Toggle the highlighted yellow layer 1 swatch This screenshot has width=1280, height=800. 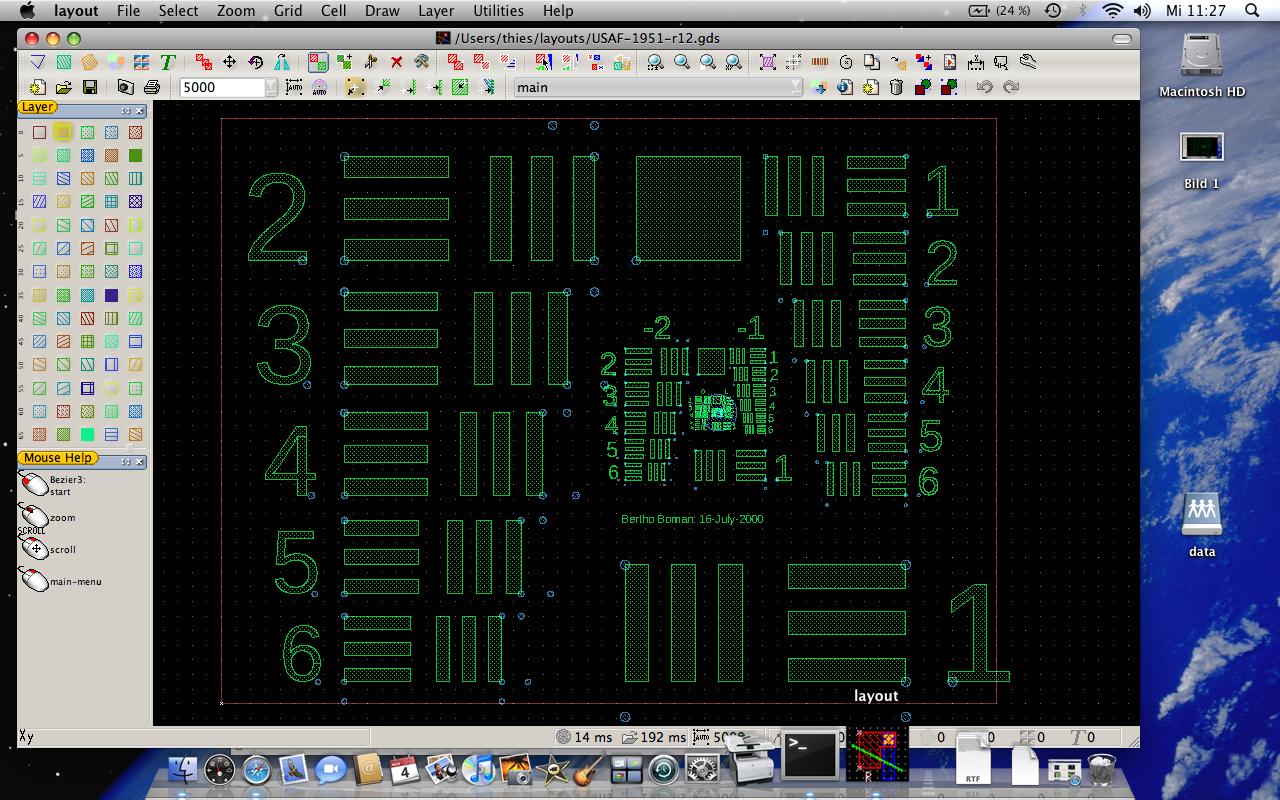click(63, 132)
